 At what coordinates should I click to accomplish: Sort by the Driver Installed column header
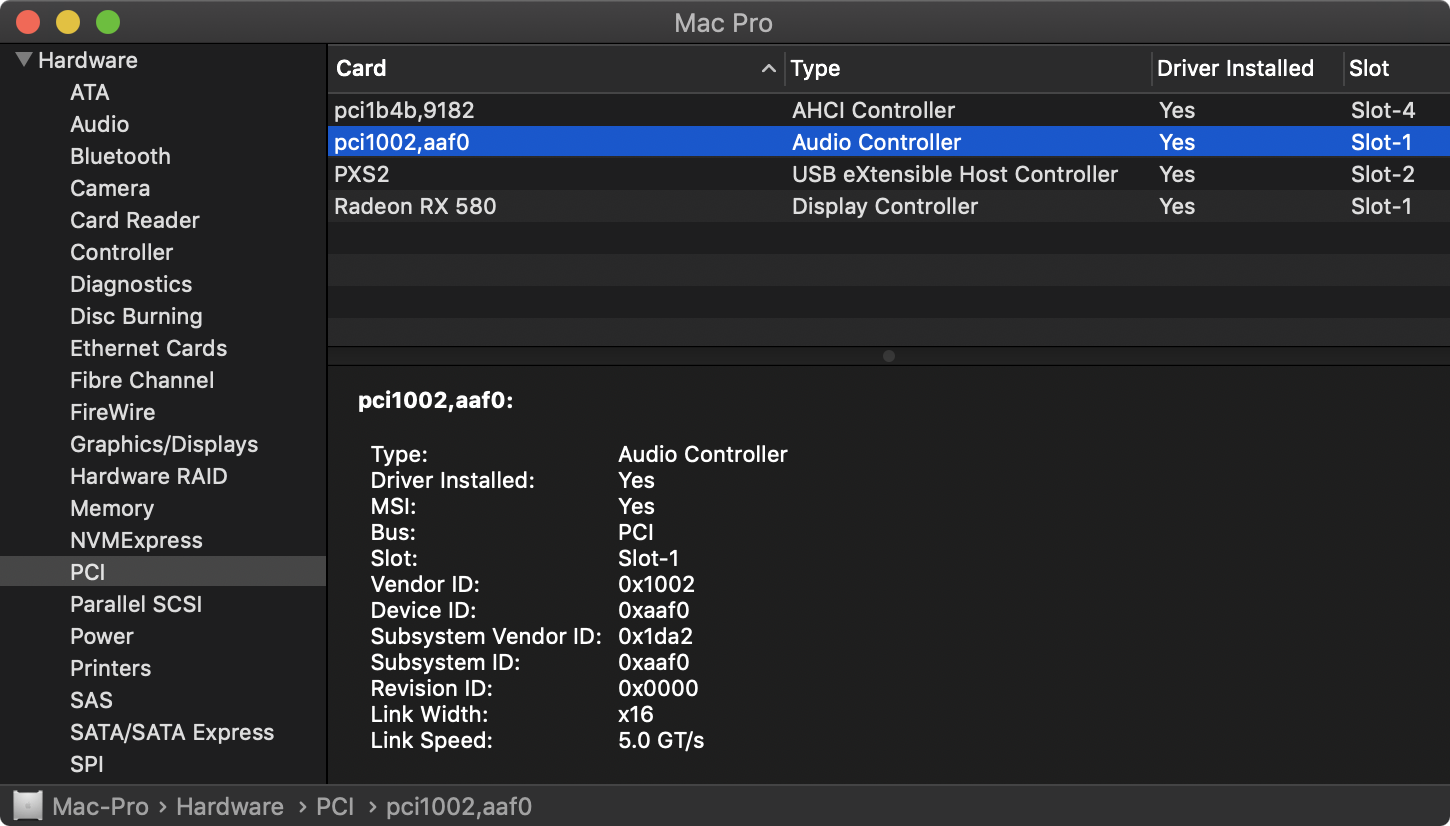tap(1235, 68)
